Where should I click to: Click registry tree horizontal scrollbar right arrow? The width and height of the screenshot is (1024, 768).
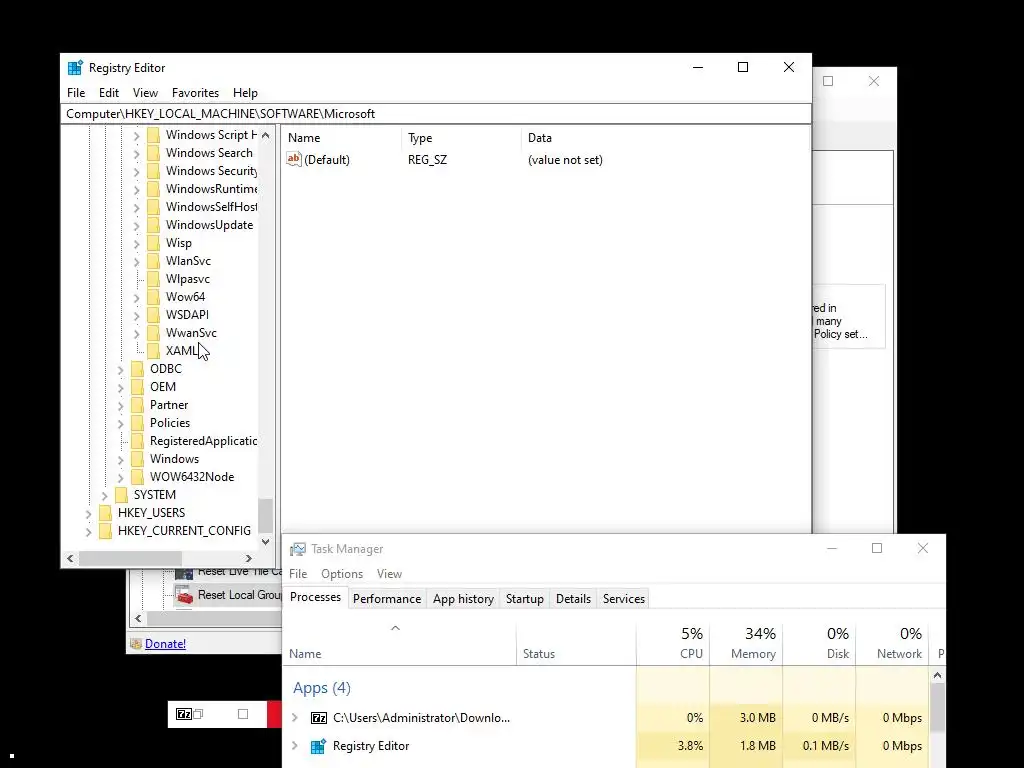coord(248,558)
